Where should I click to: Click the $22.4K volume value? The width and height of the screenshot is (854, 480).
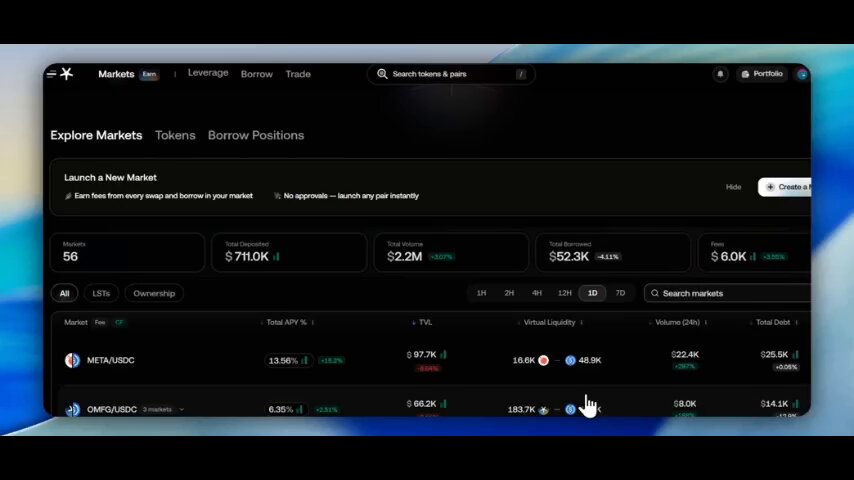[x=685, y=355]
